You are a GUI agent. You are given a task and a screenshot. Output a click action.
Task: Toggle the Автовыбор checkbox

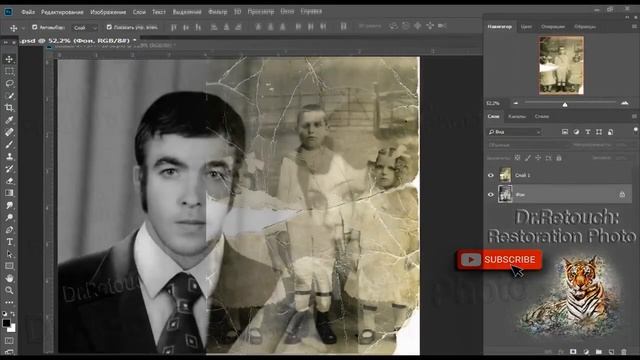pyautogui.click(x=35, y=27)
